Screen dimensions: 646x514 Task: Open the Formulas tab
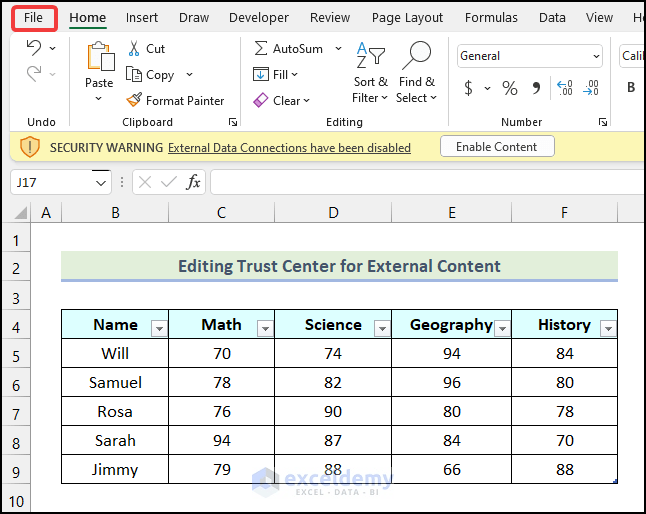pyautogui.click(x=491, y=18)
